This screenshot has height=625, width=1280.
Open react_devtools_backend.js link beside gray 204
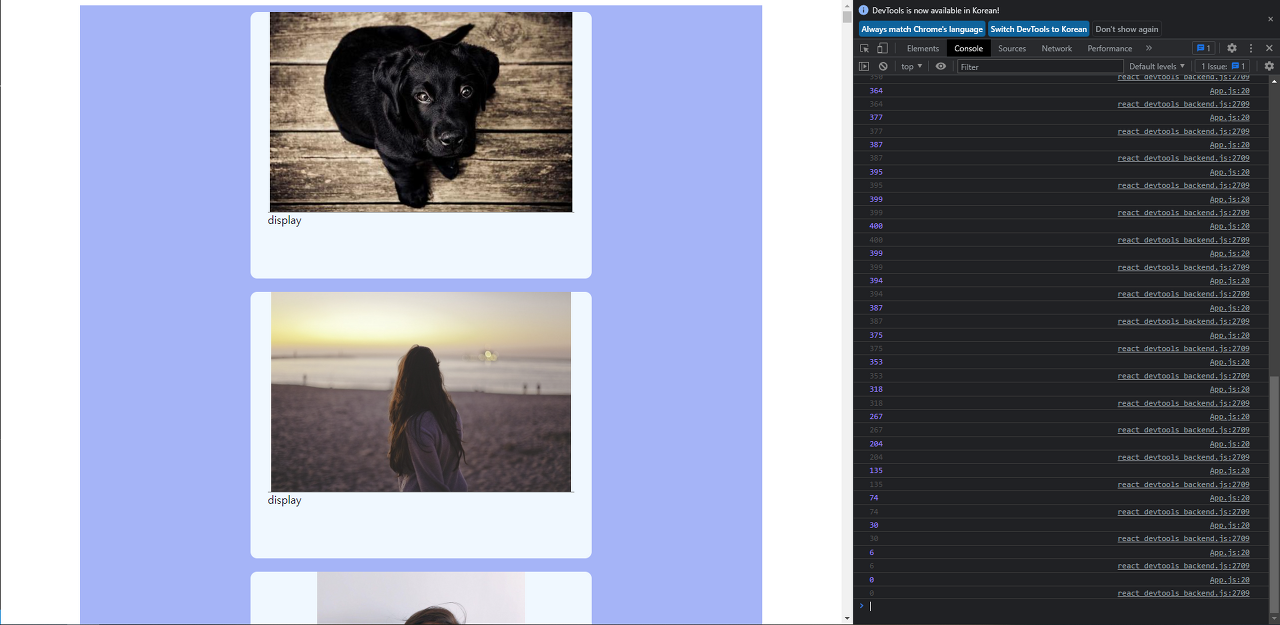point(1183,457)
